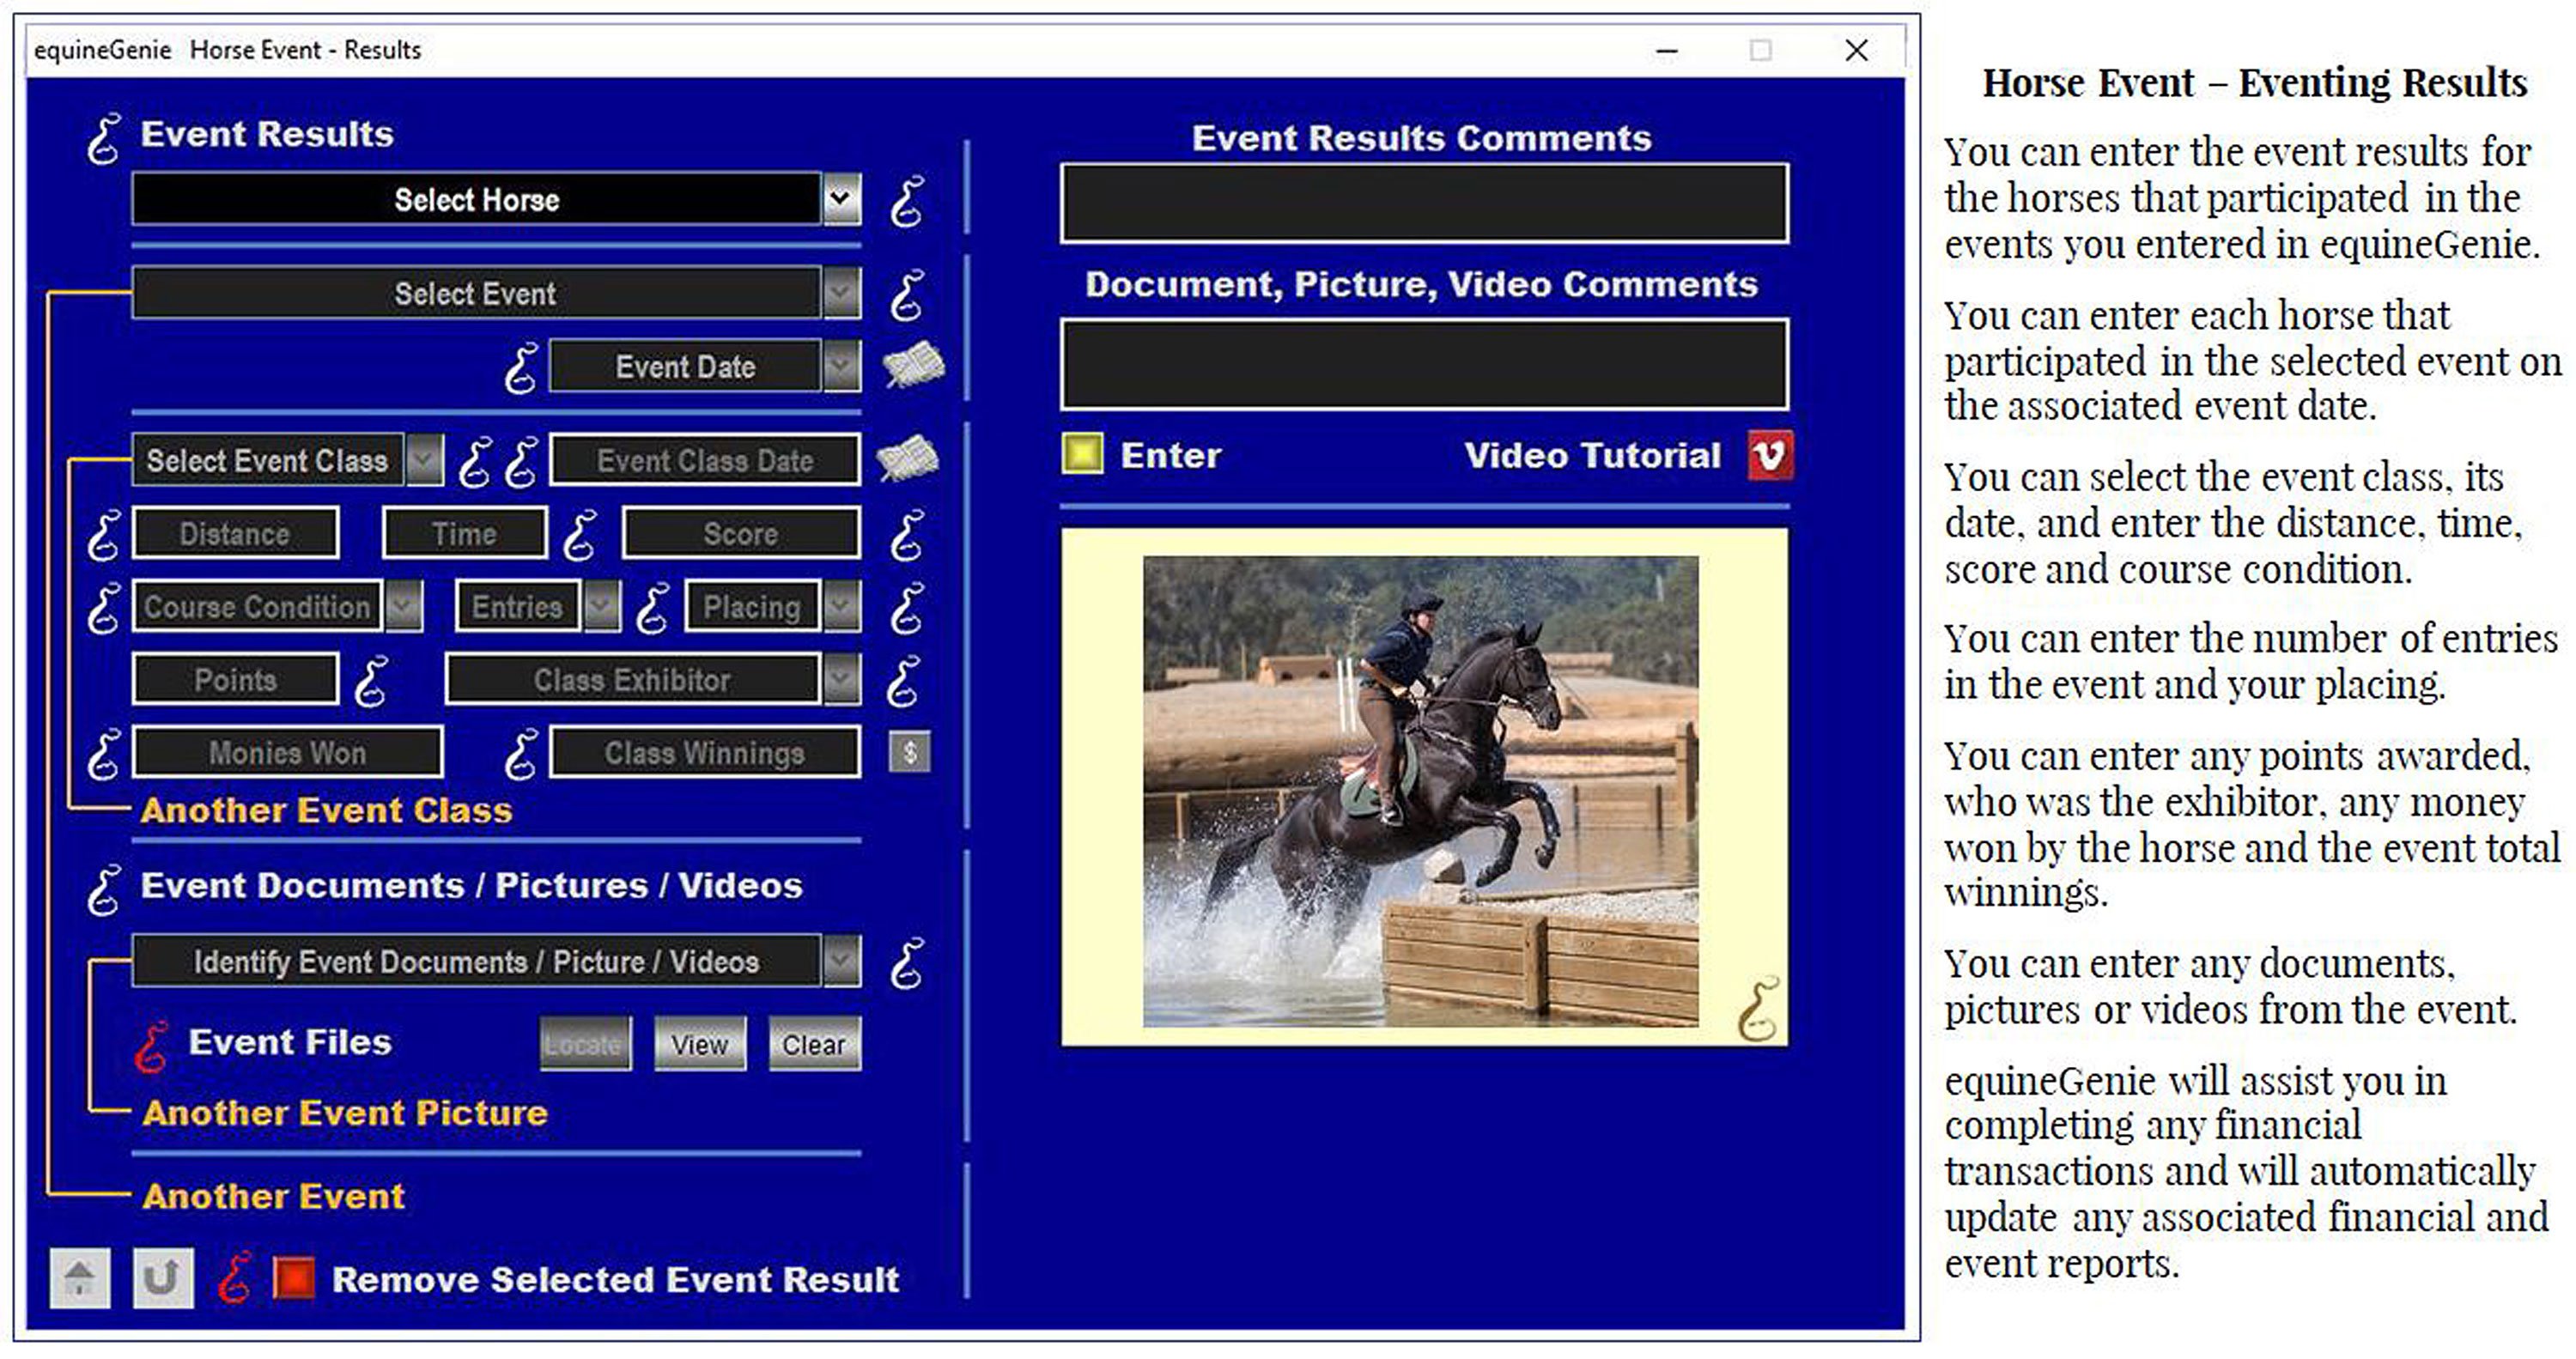Open the calendar icon beside Event Date
Image resolution: width=2576 pixels, height=1359 pixels.
point(912,365)
